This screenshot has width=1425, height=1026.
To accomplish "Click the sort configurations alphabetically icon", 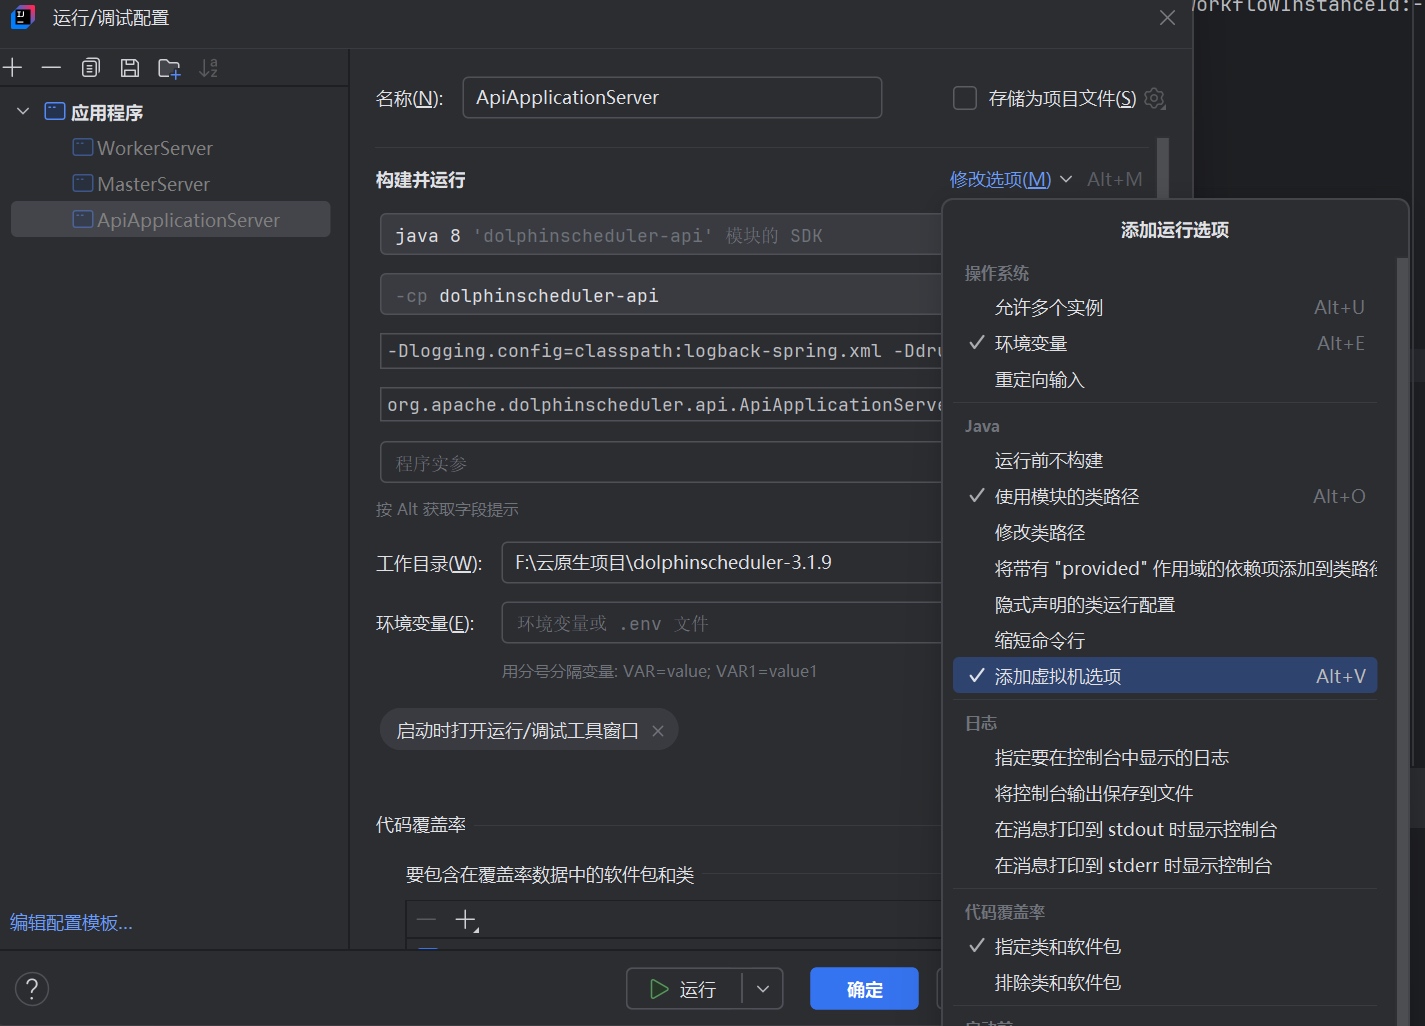I will (x=208, y=68).
